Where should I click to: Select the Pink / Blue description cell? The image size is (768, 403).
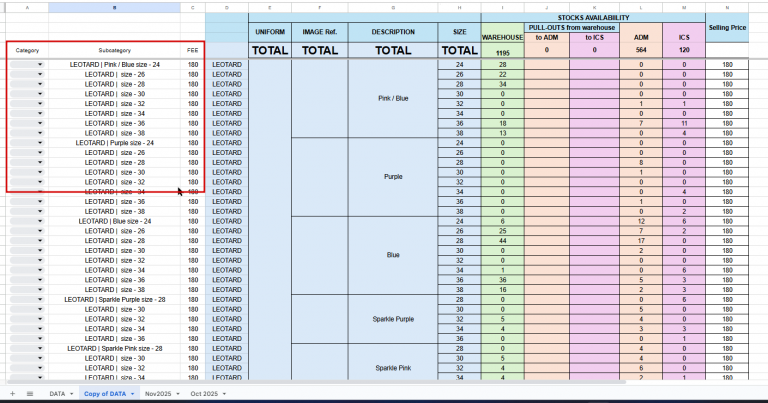393,98
